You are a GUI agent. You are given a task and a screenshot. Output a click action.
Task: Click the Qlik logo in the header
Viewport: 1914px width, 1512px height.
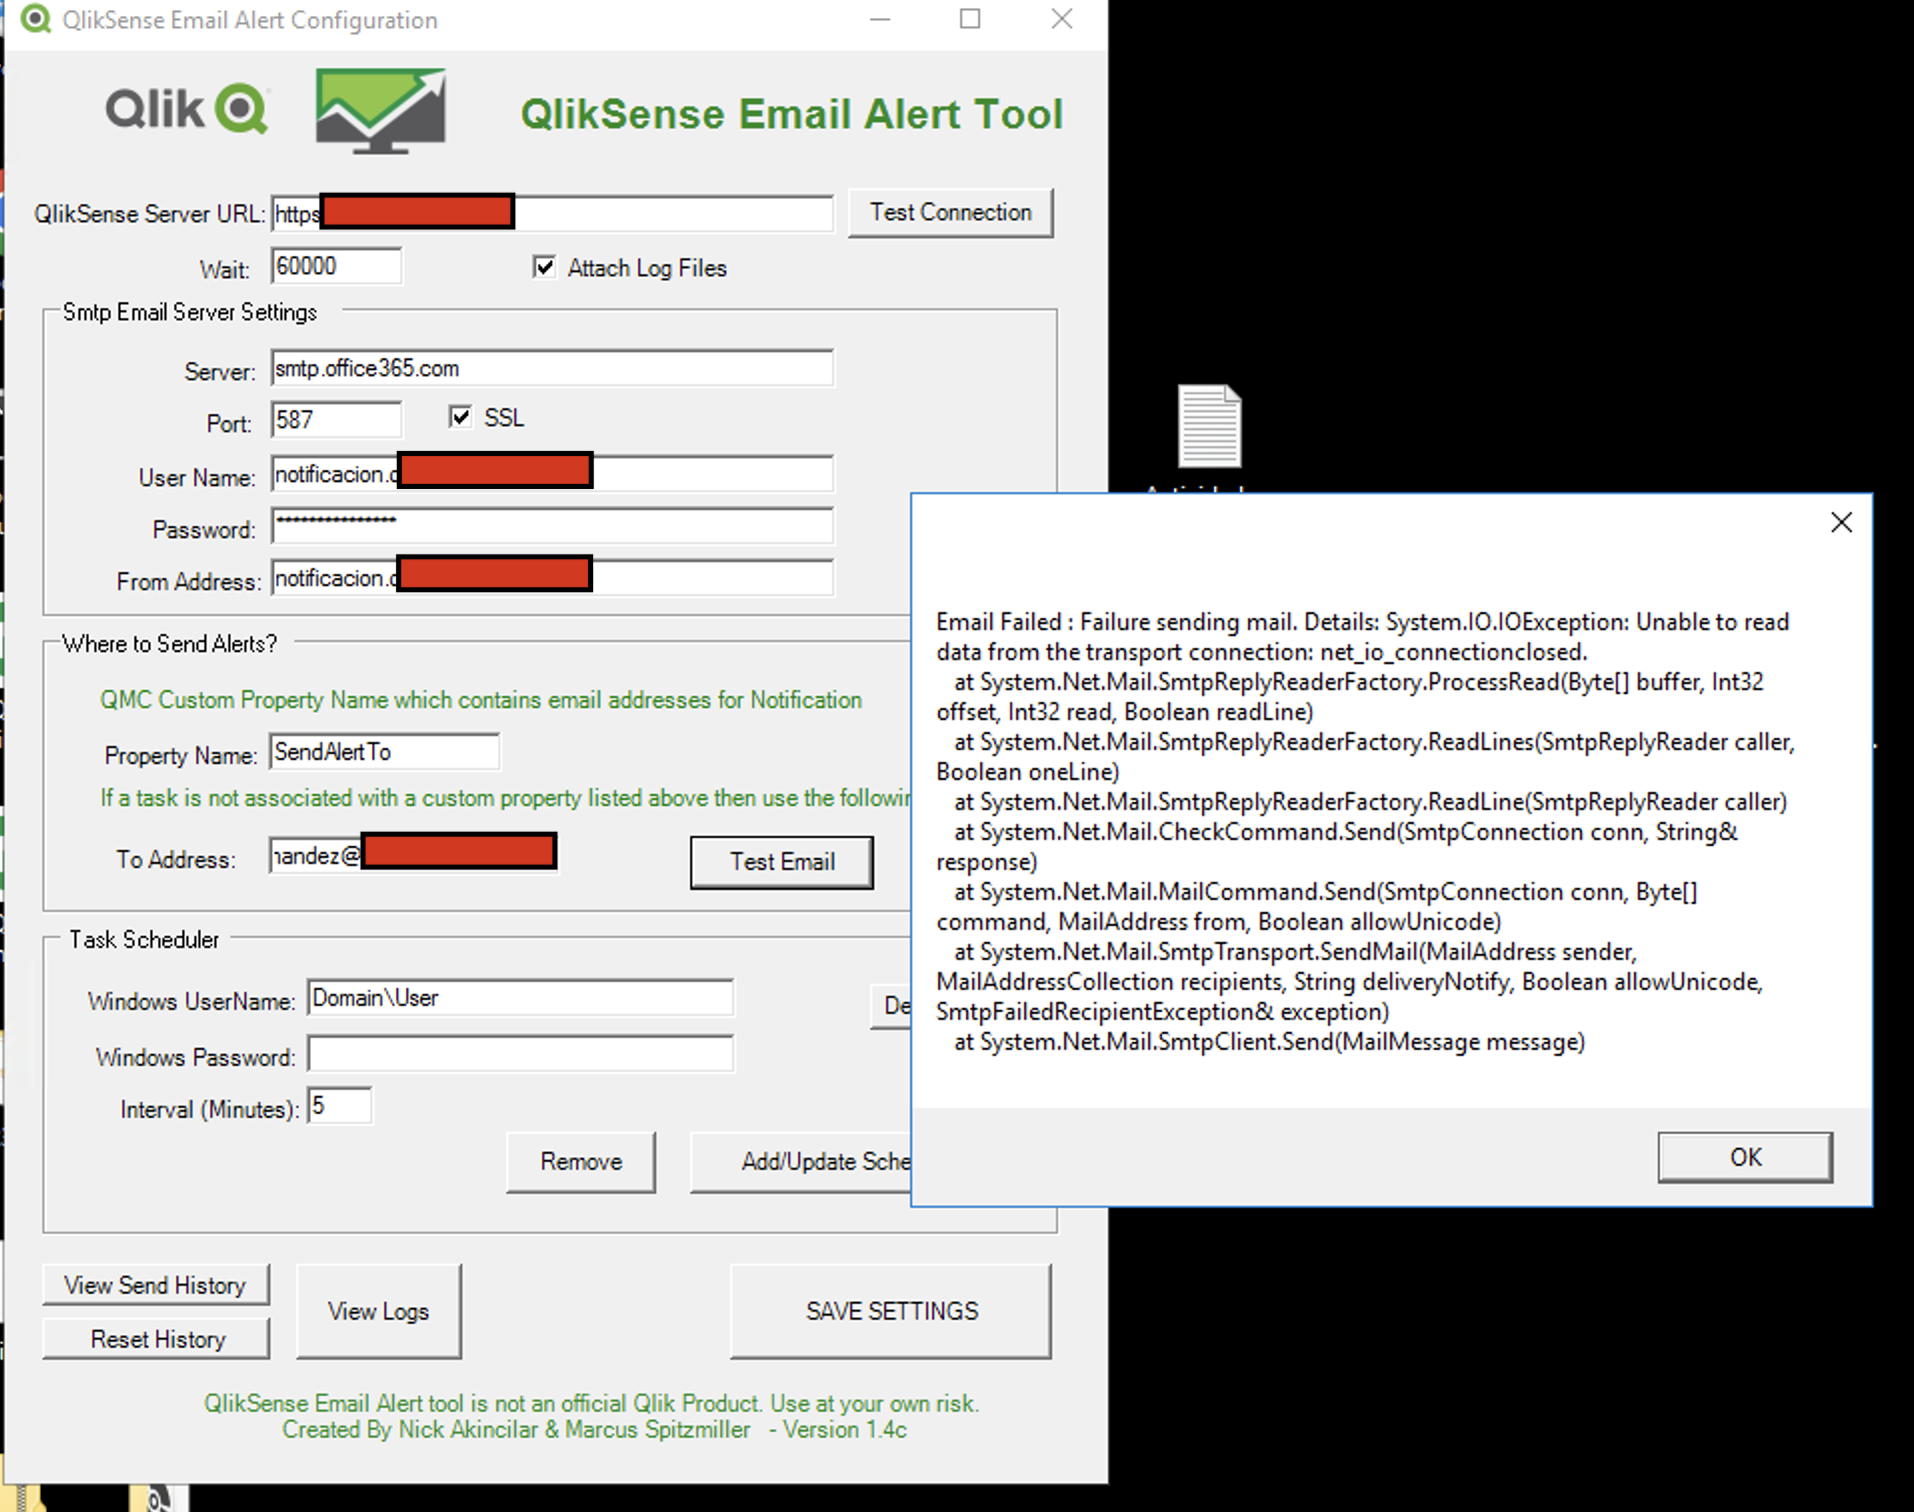coord(186,109)
